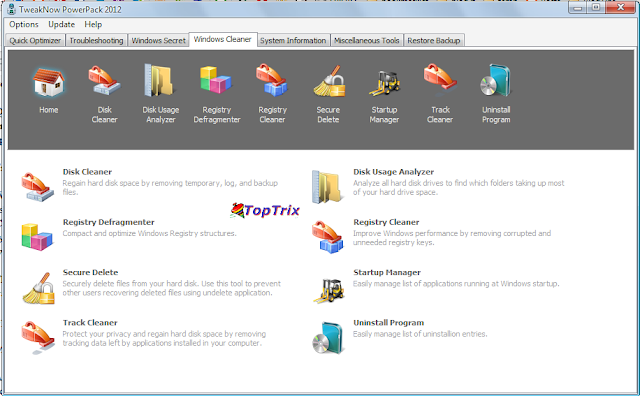The height and width of the screenshot is (396, 640).
Task: Open the Startup Manager heading link
Action: coord(387,272)
